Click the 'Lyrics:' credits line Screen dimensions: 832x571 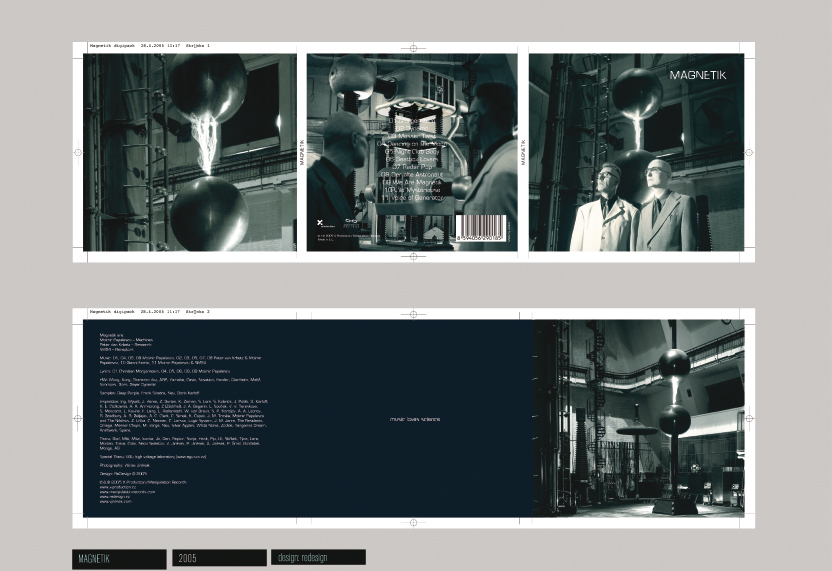(x=164, y=371)
